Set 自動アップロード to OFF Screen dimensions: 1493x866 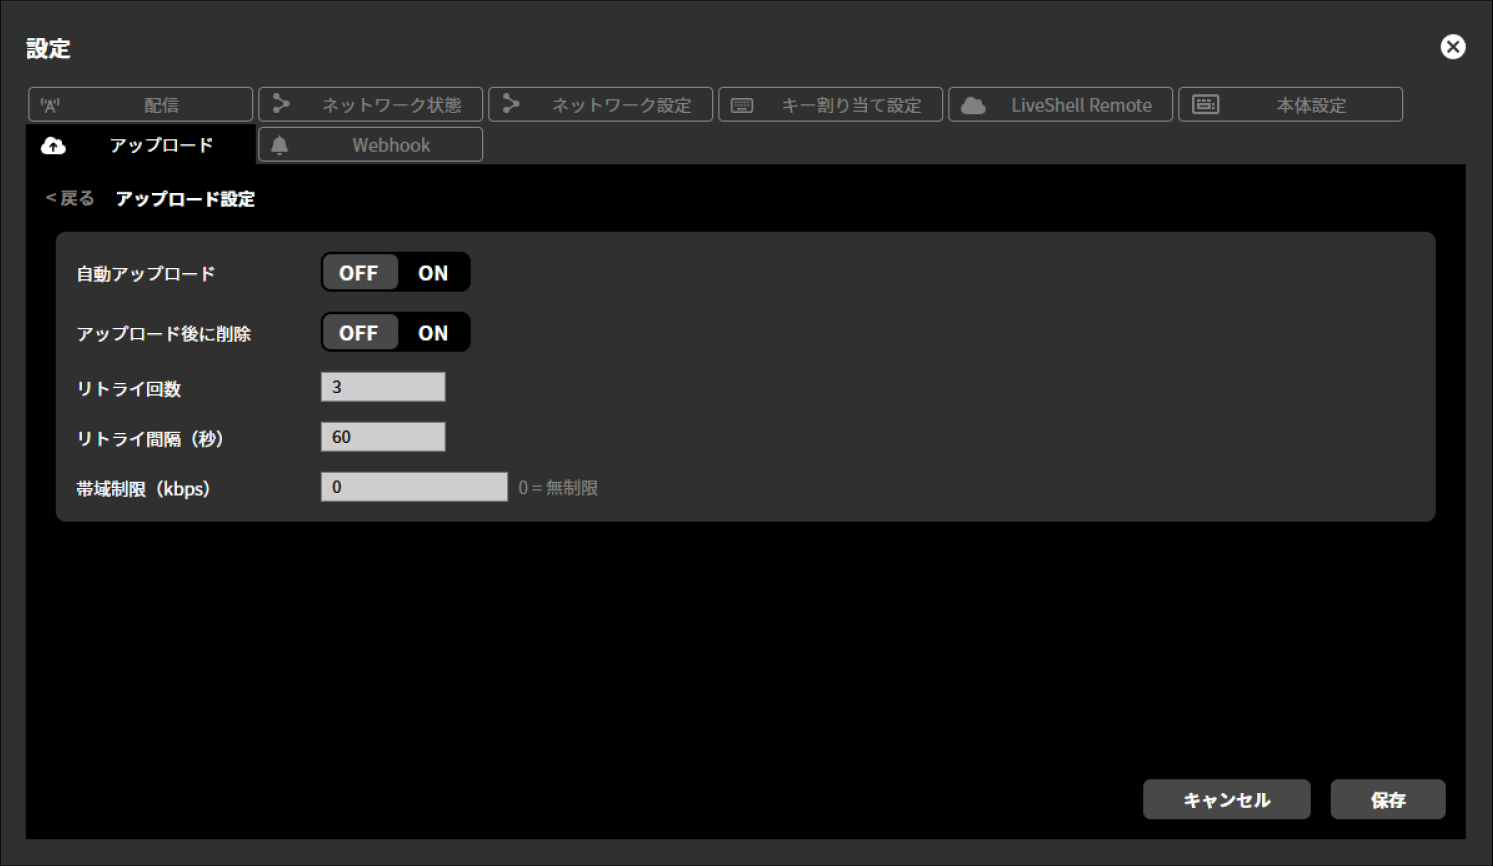[359, 273]
